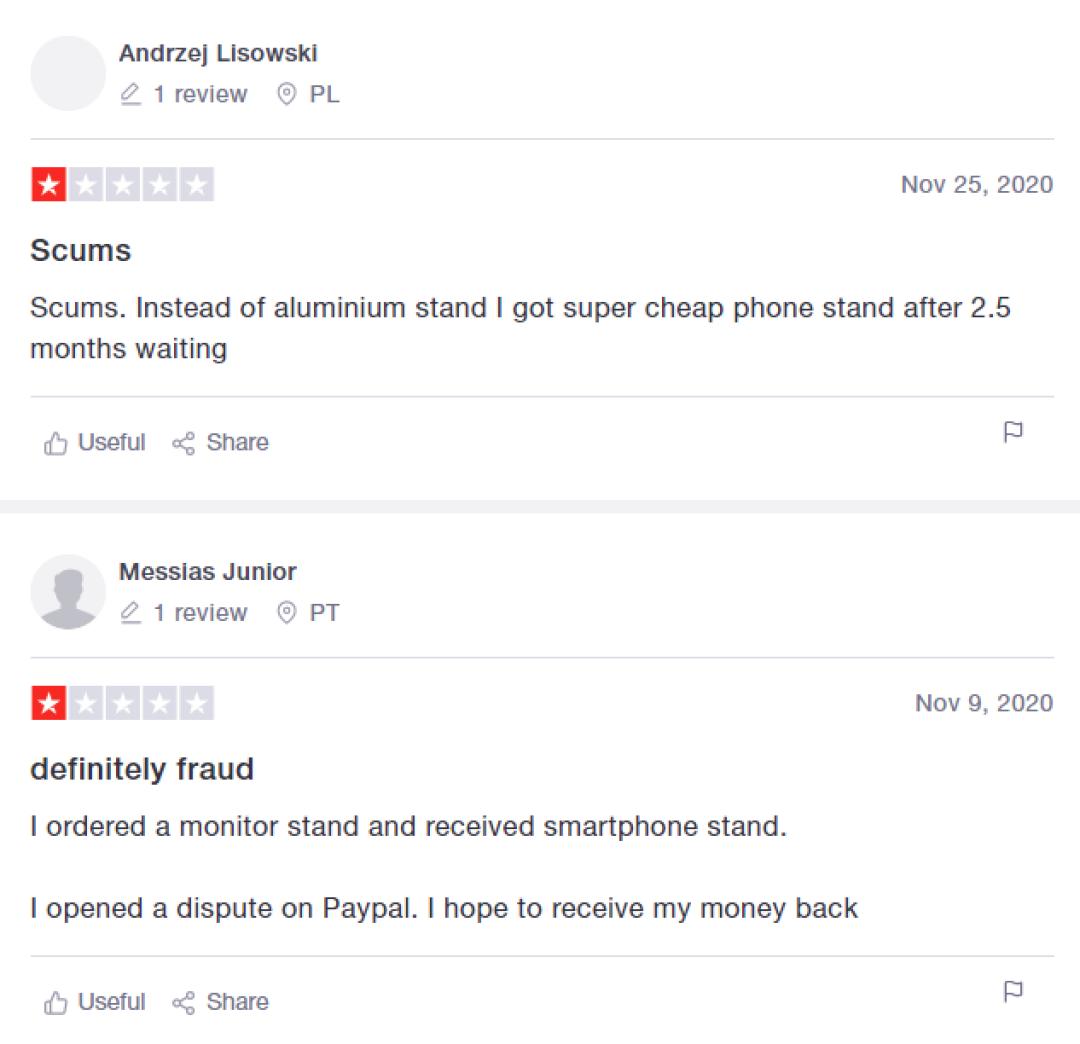
Task: Mark the definitely fraud review as Useful
Action: (x=95, y=1002)
